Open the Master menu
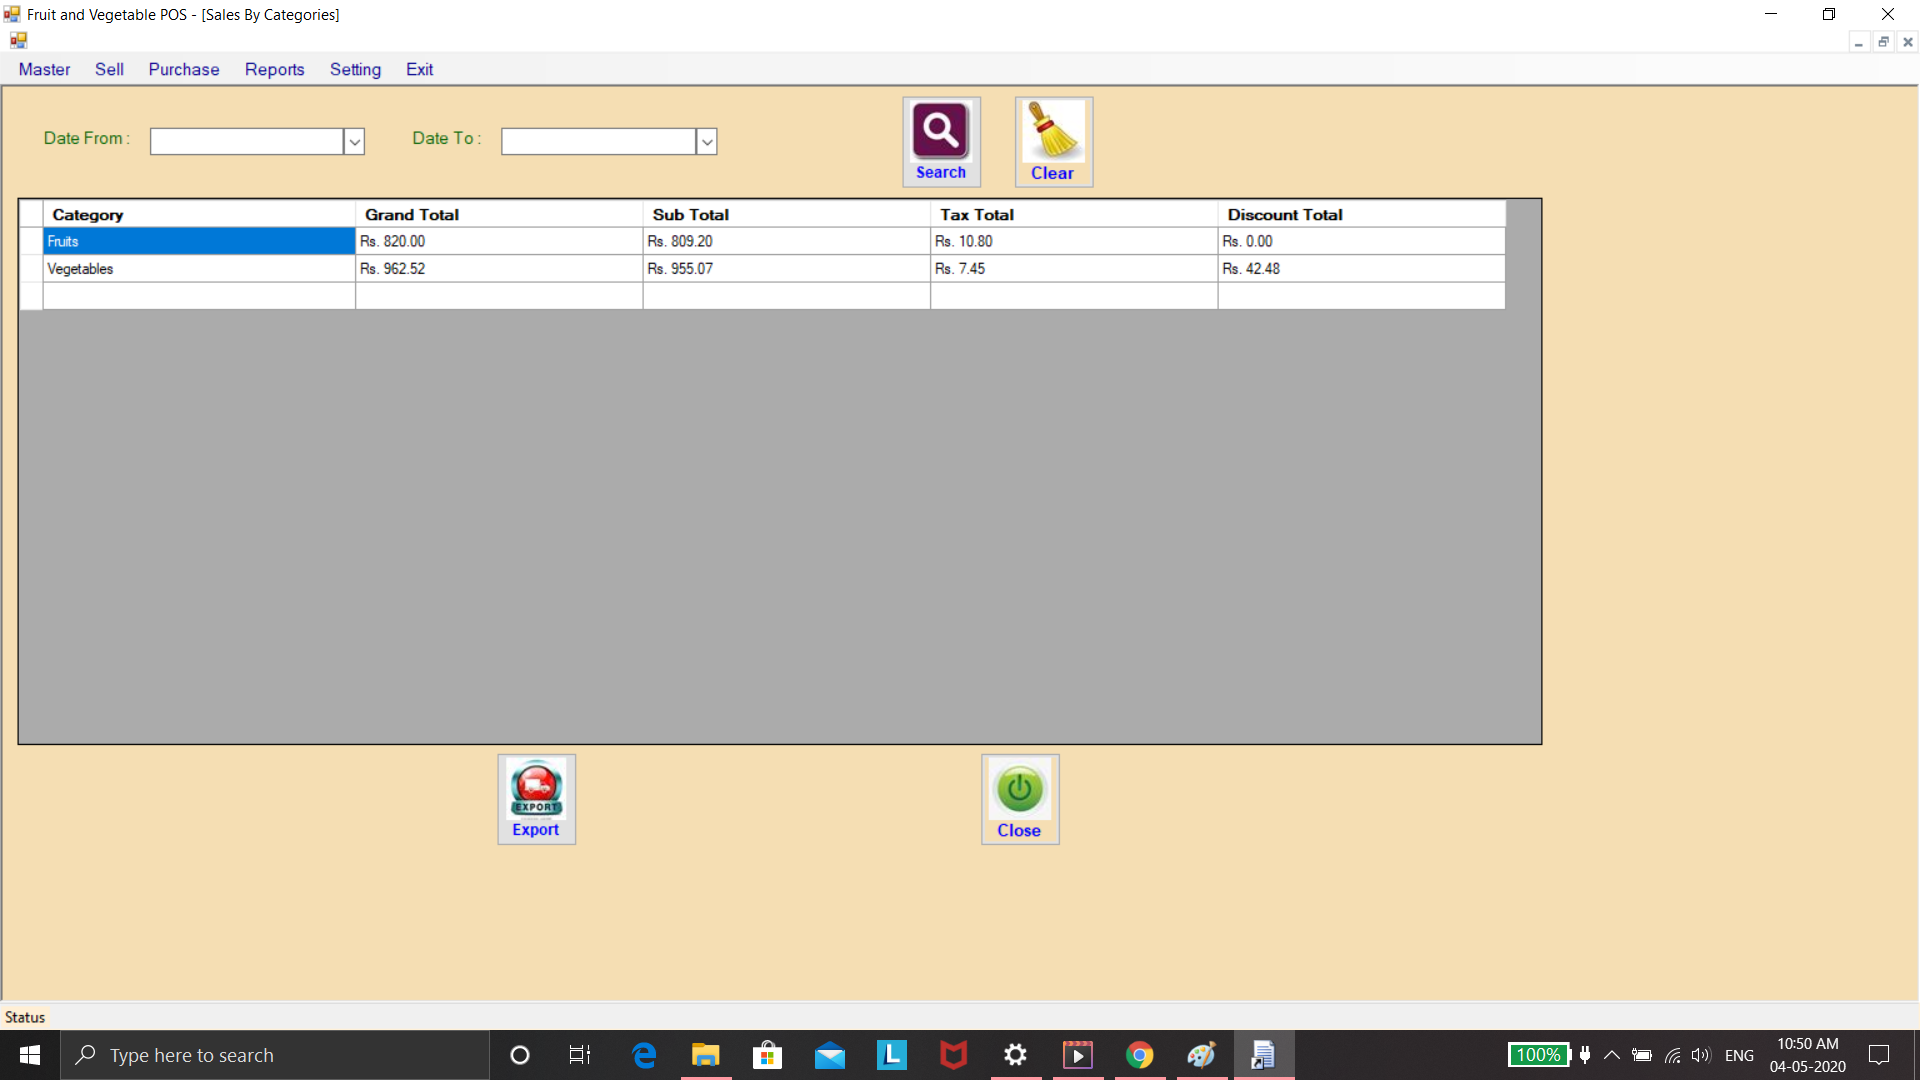The image size is (1920, 1080). pyautogui.click(x=44, y=69)
